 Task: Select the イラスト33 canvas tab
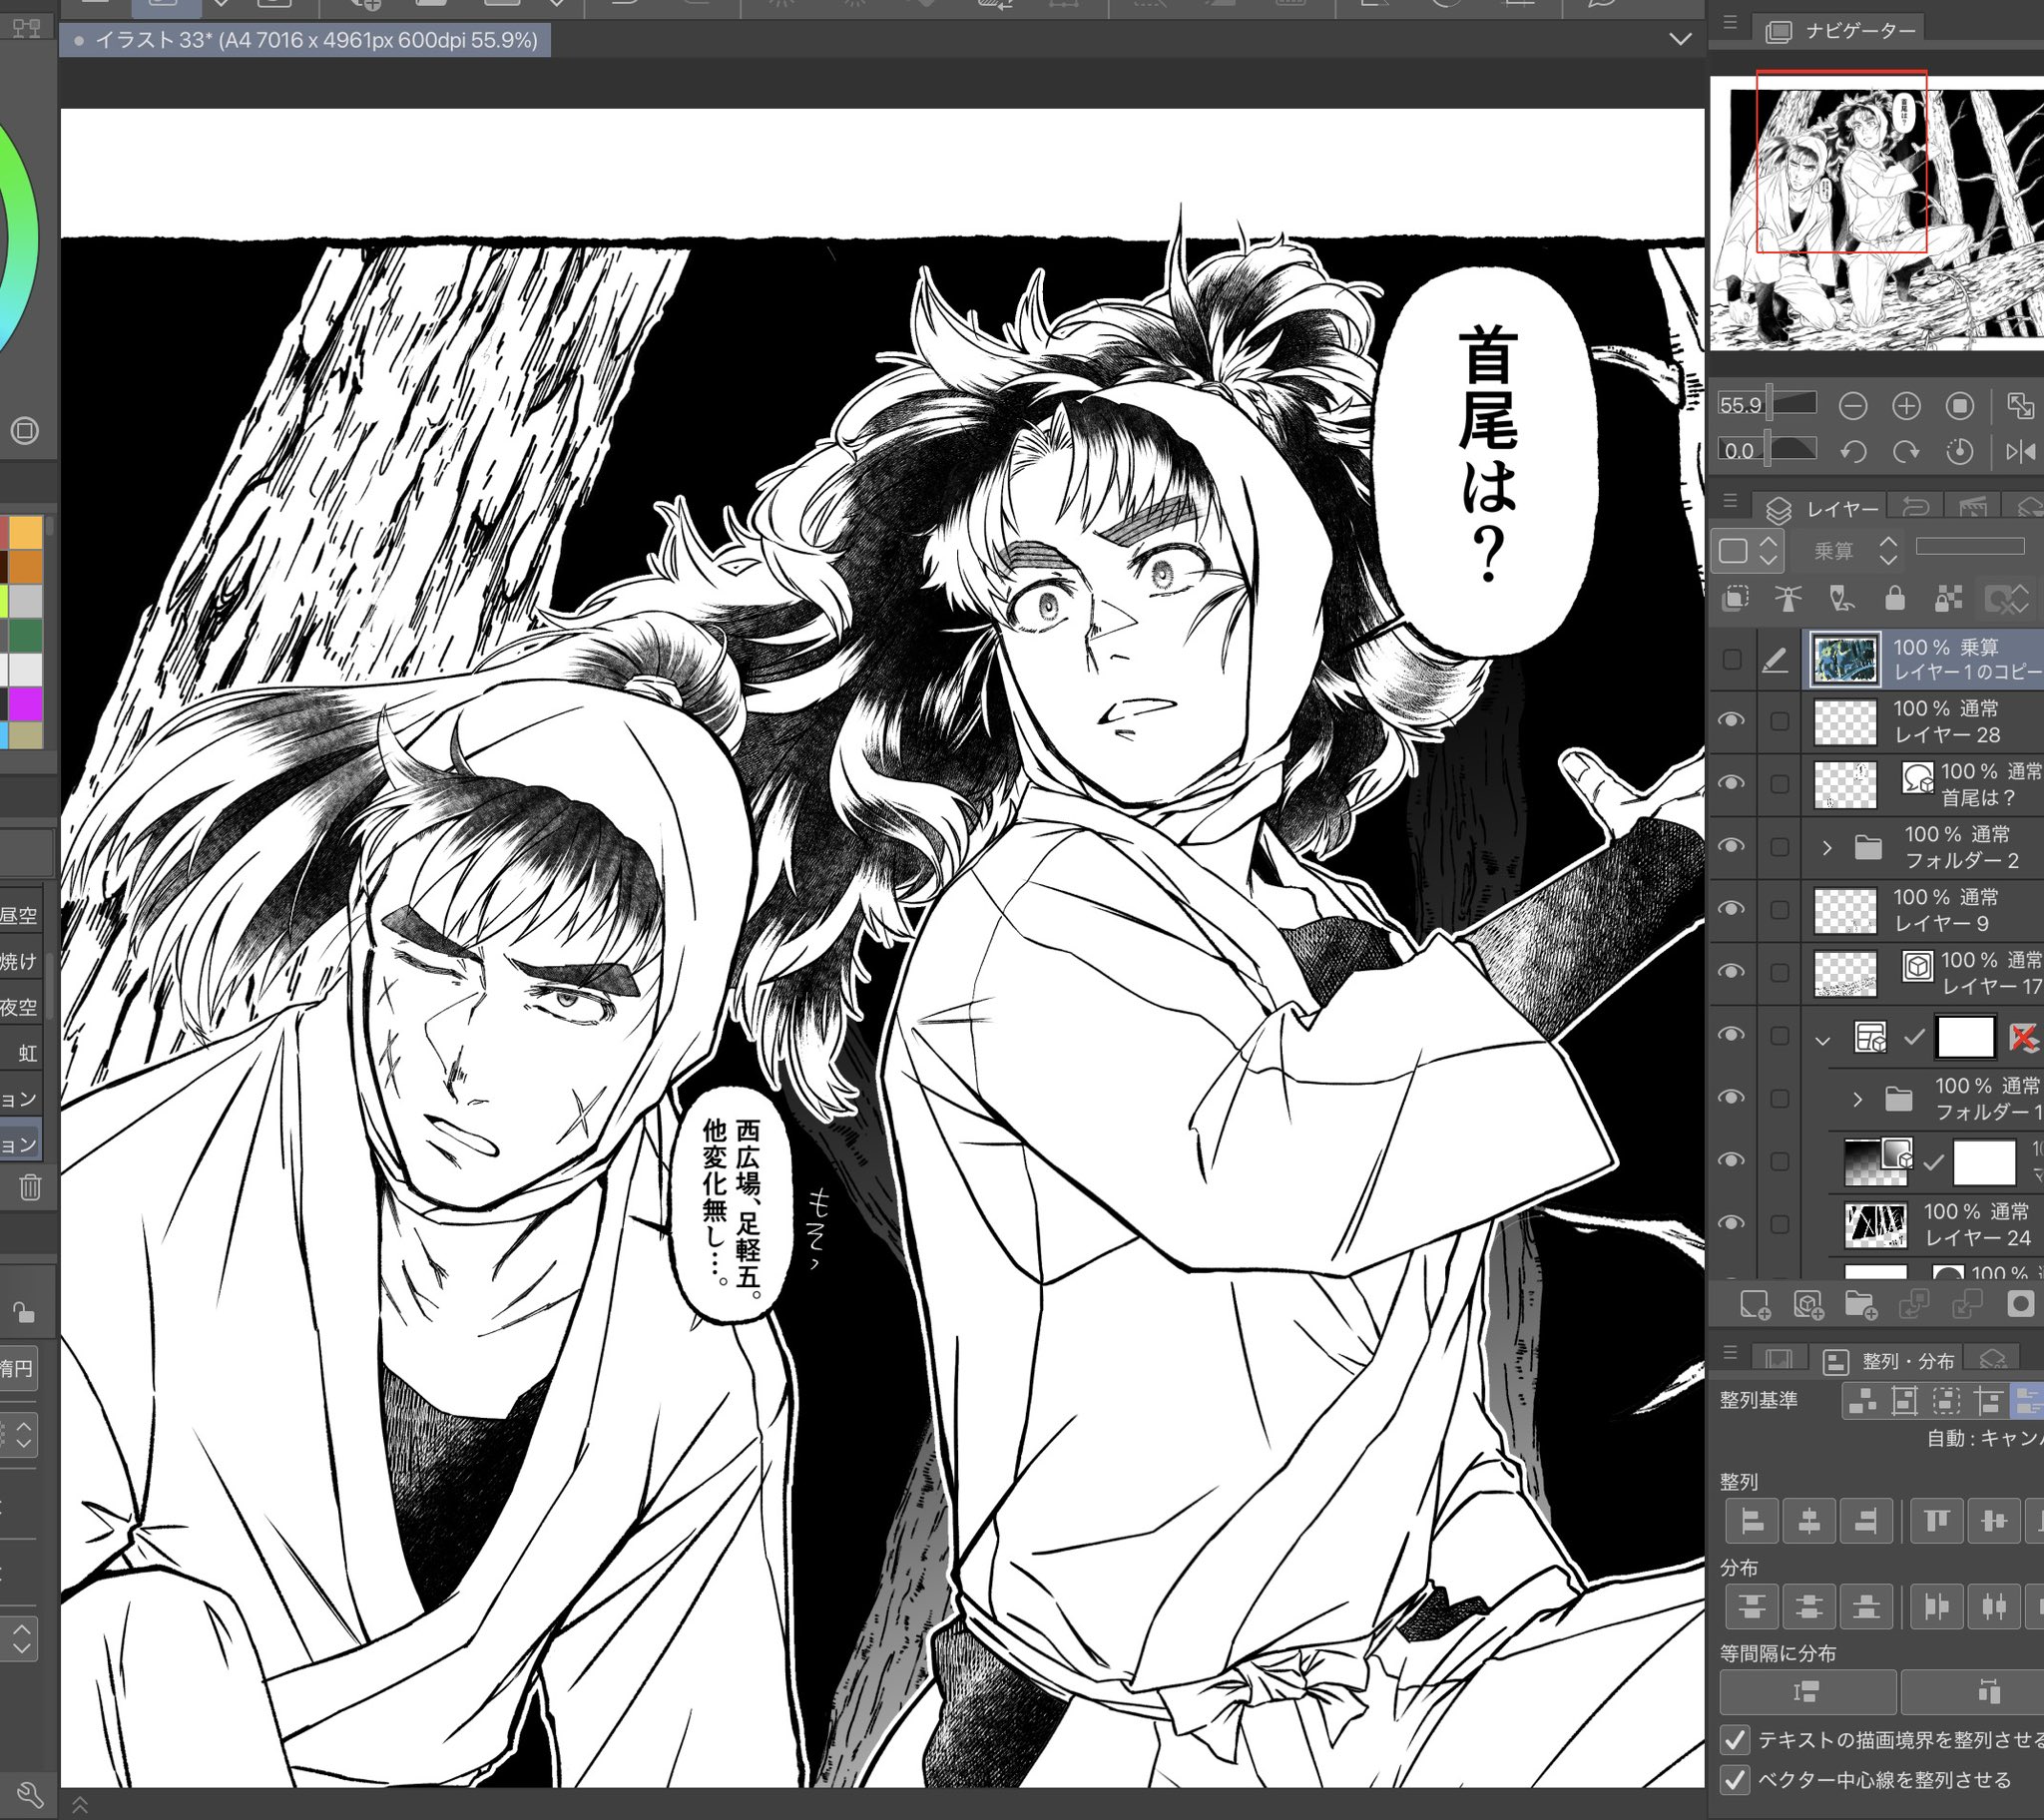coord(306,41)
